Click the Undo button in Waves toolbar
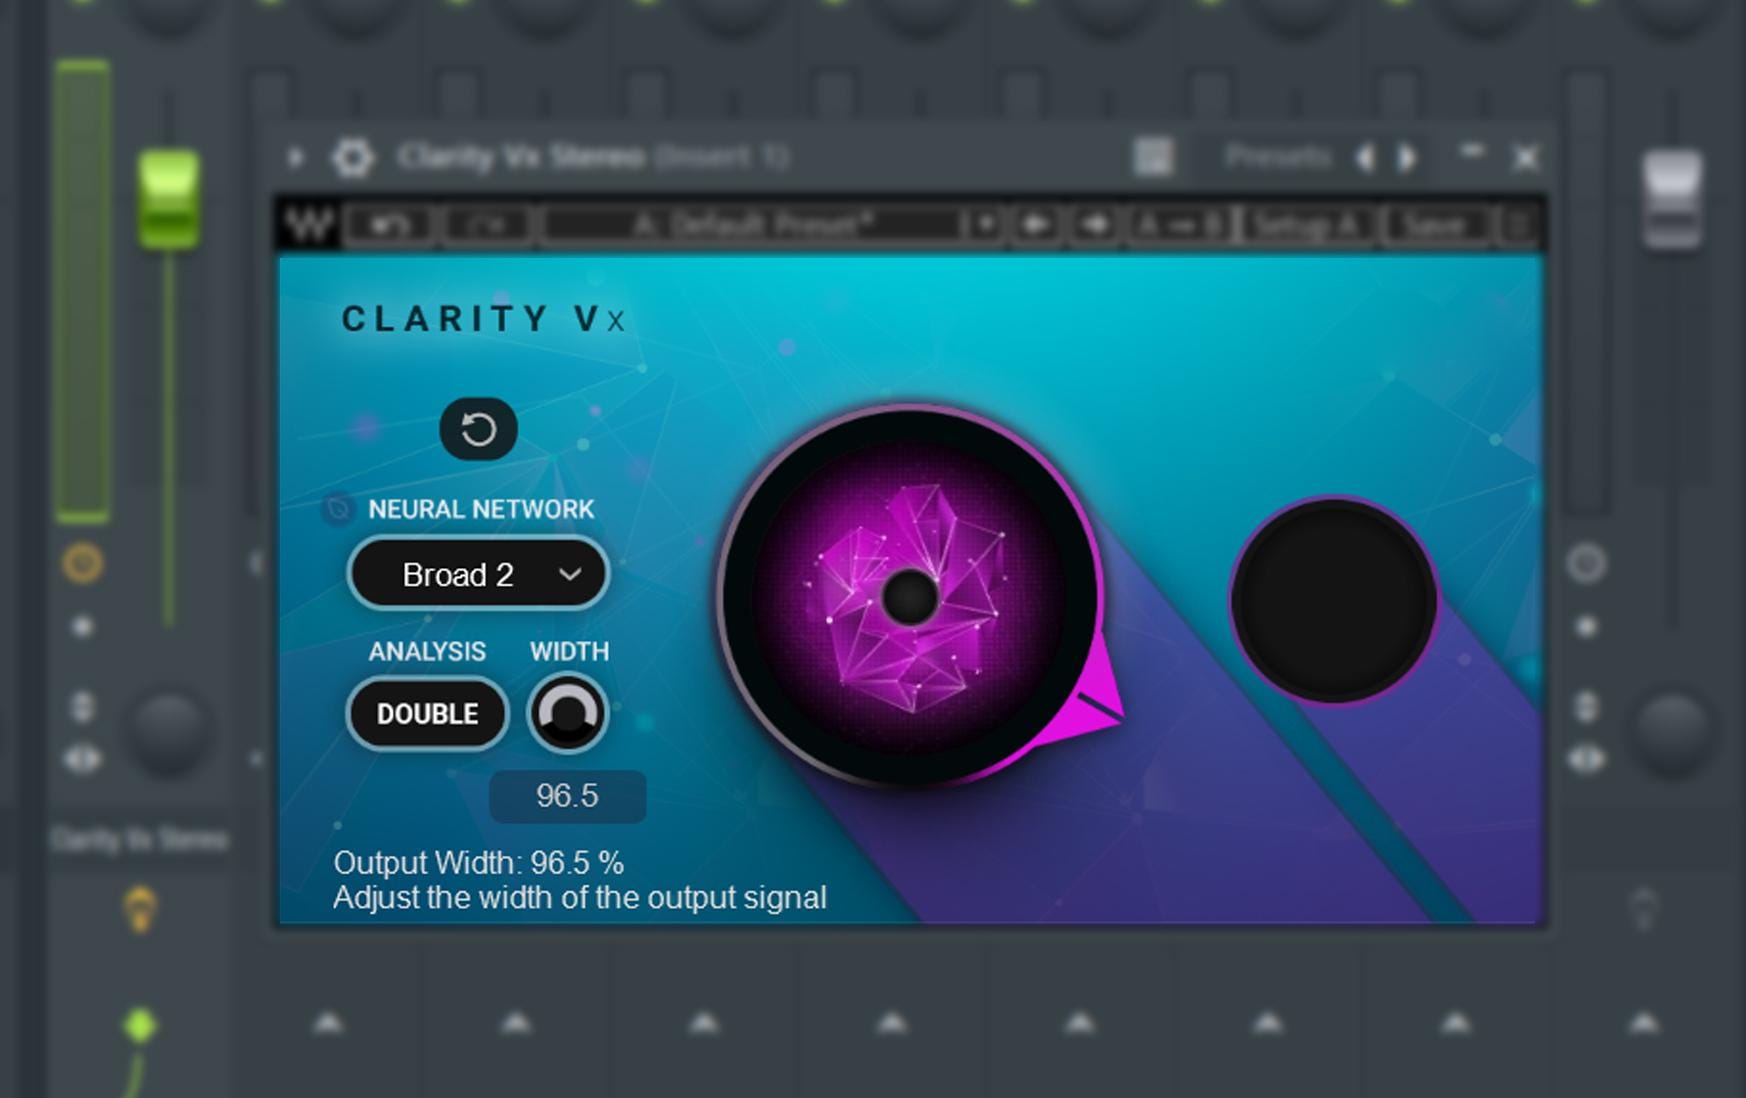Image resolution: width=1746 pixels, height=1098 pixels. 389,225
